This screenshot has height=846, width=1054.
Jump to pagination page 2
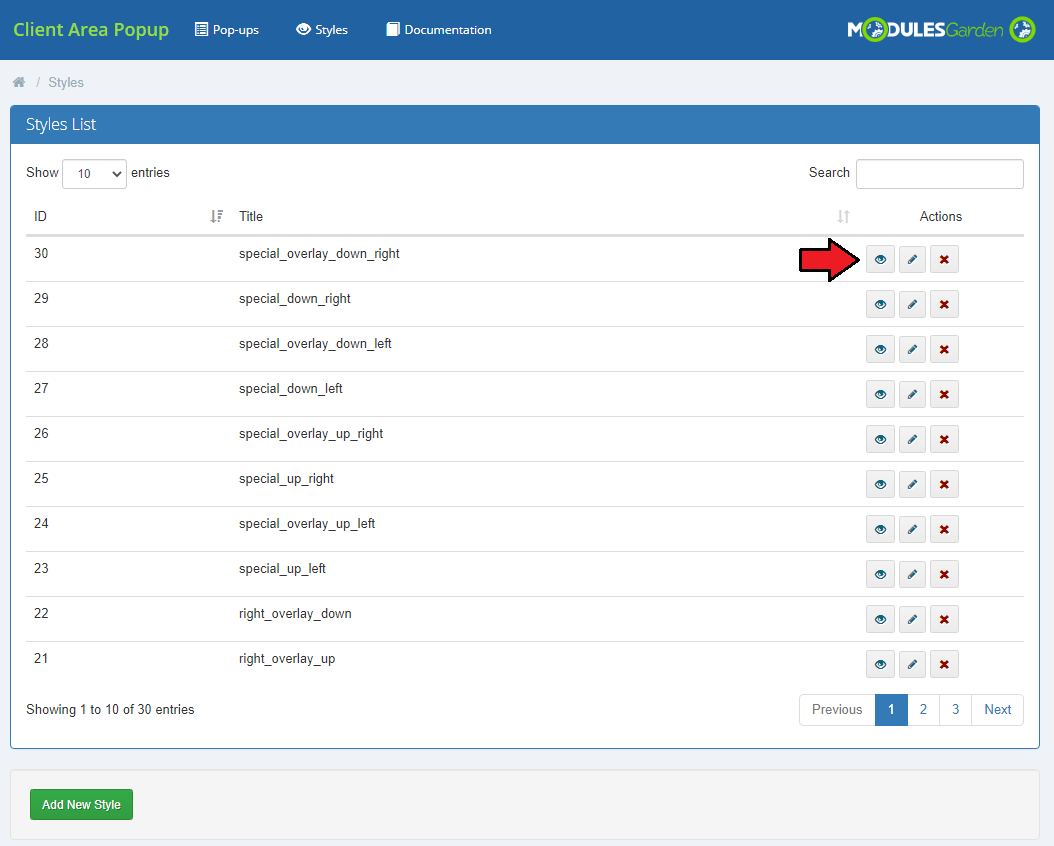[924, 710]
